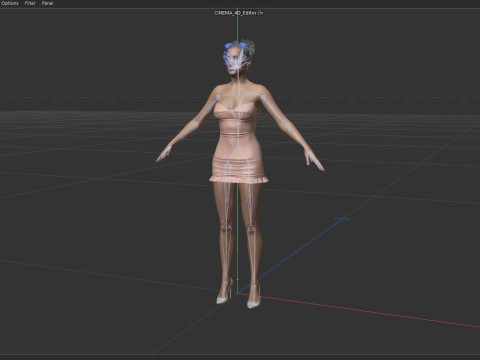Open the Filter menu
480x360 pixels.
click(30, 3)
